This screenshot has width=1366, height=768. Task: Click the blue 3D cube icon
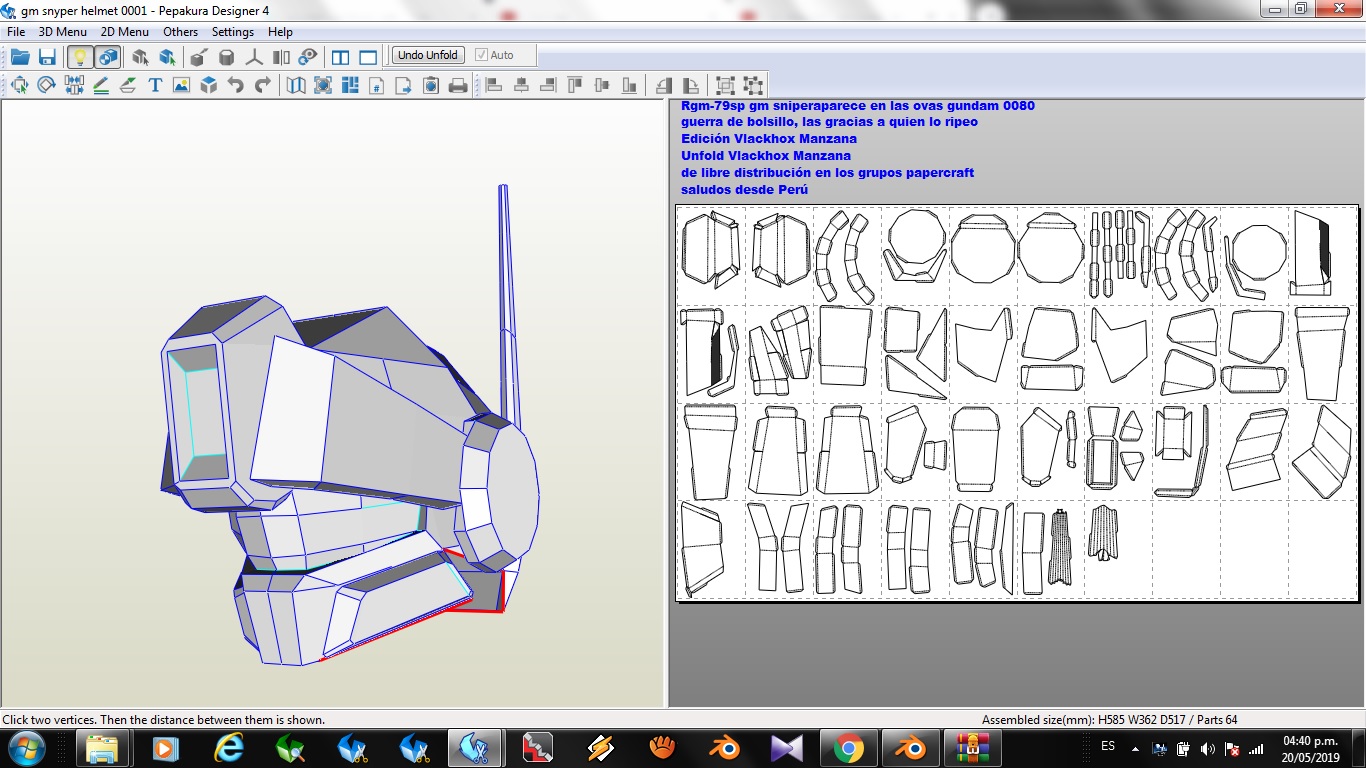(x=208, y=85)
